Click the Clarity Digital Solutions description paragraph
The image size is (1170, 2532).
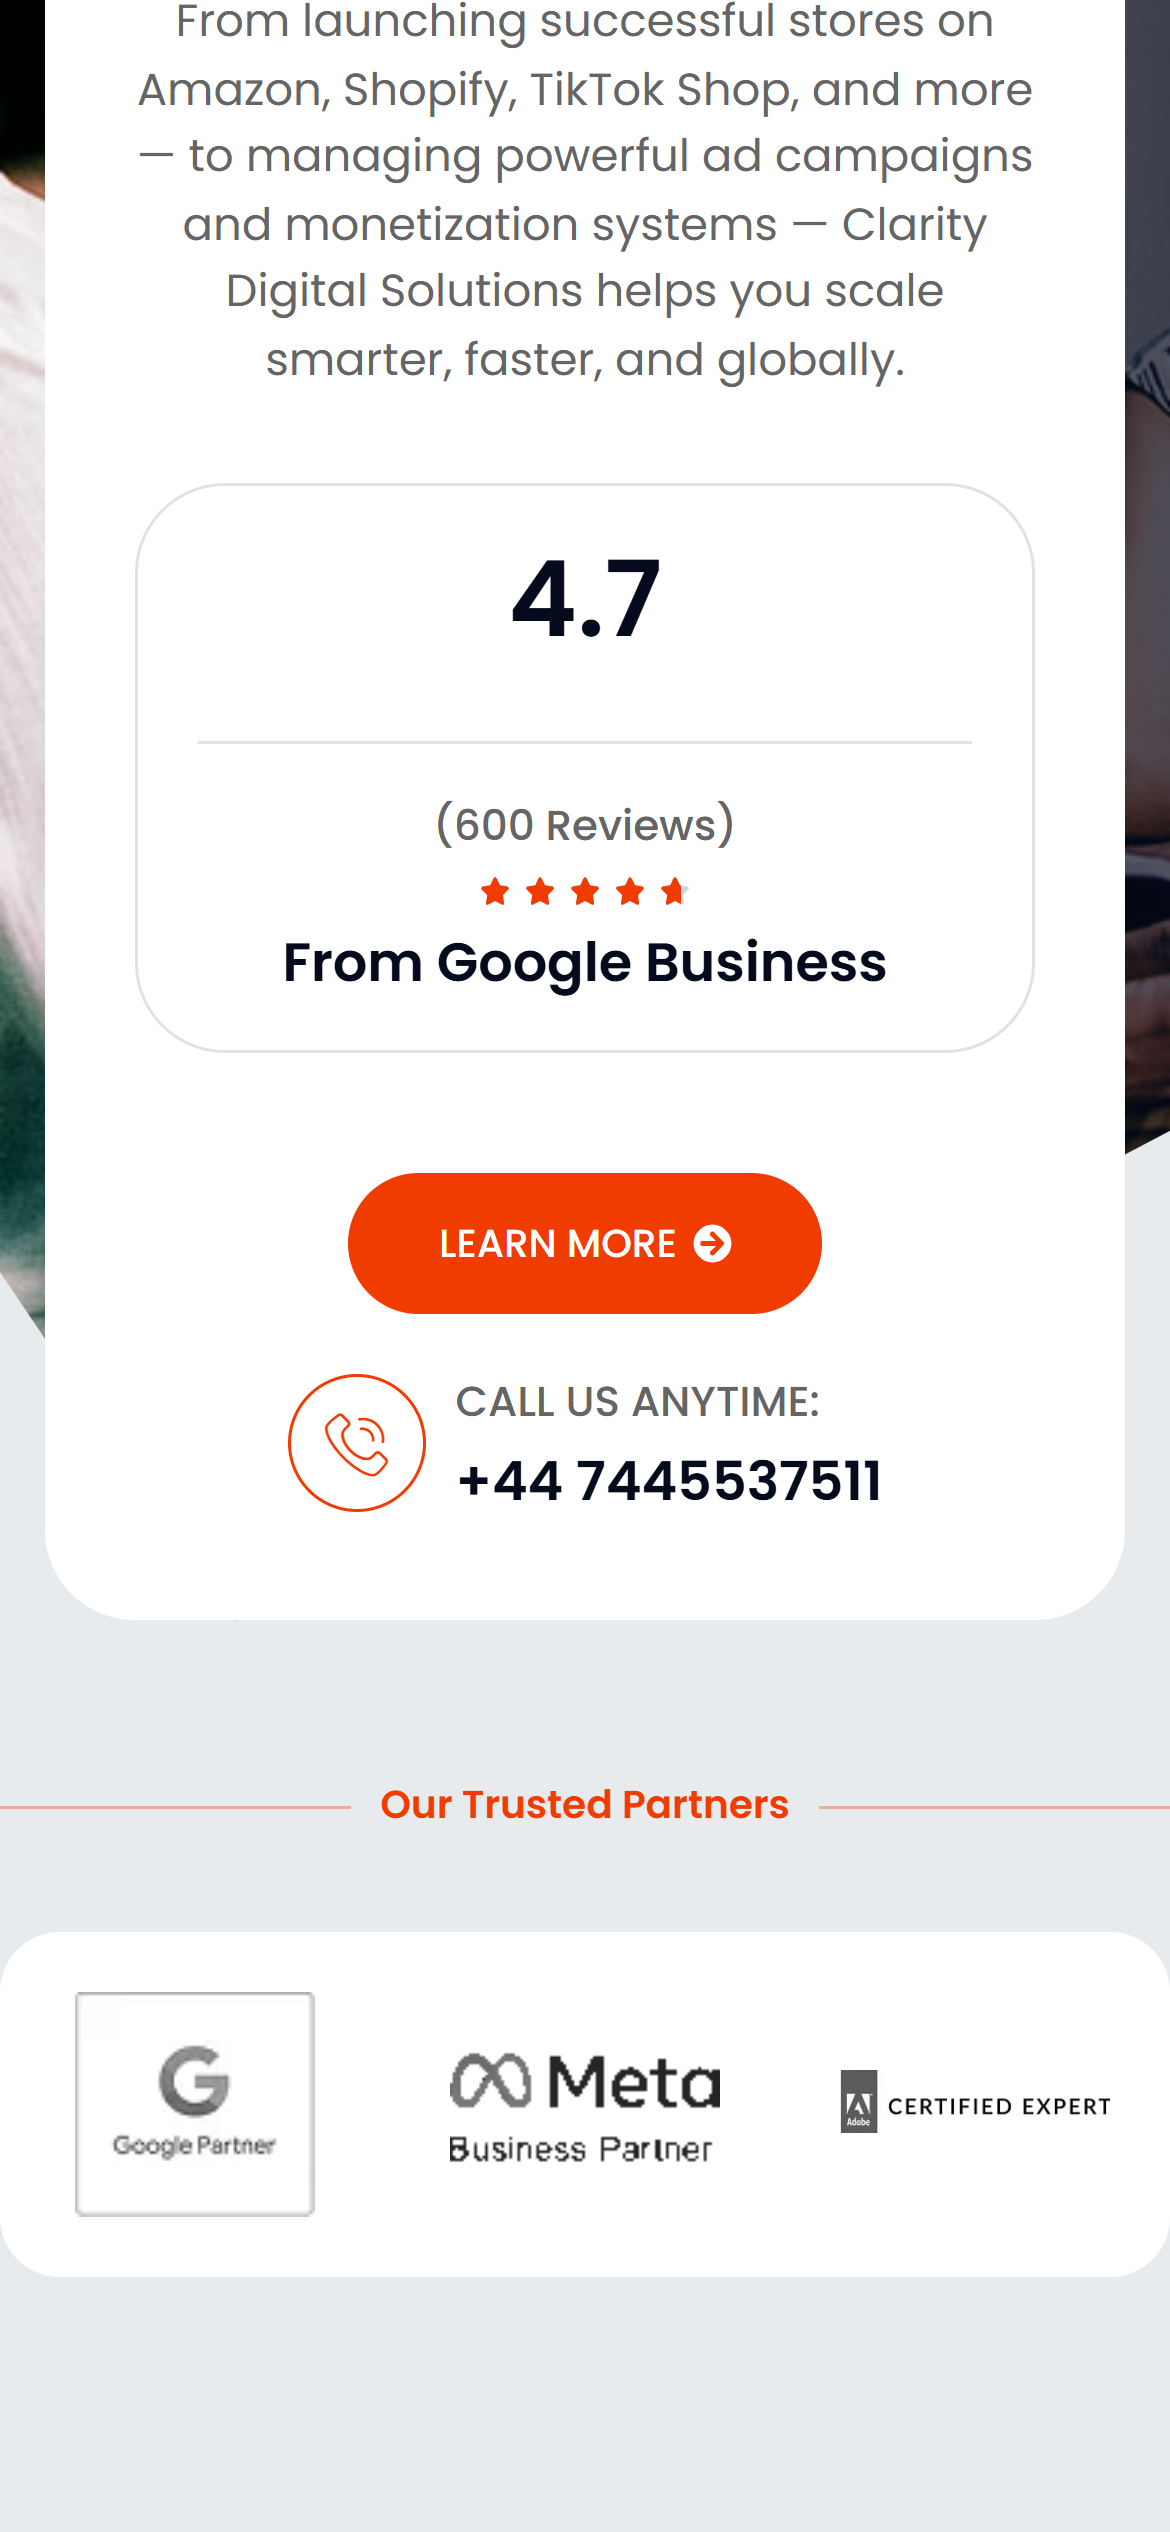(x=585, y=190)
